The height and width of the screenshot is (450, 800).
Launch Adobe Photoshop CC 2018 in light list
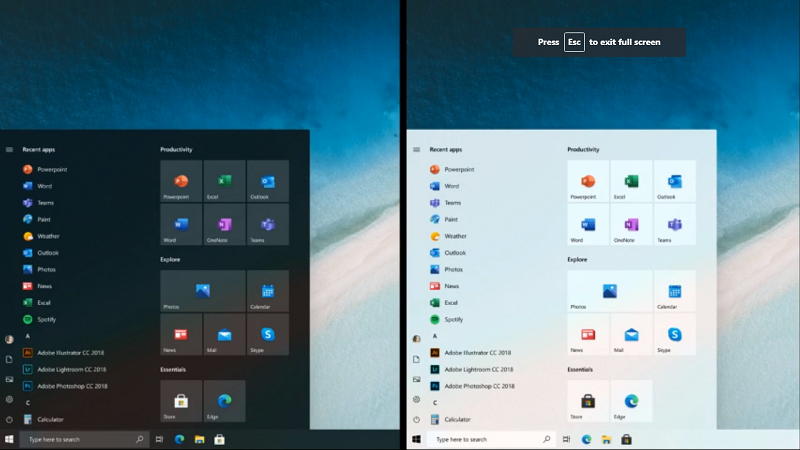coord(472,386)
